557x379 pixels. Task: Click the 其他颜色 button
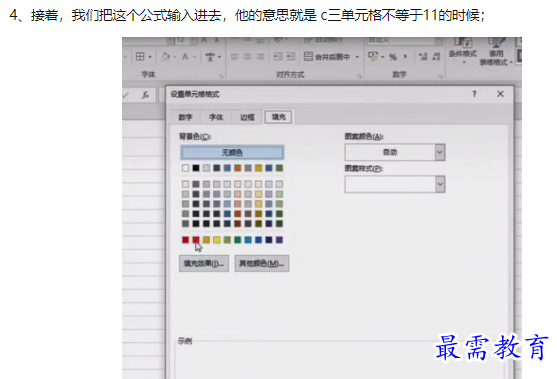262,264
